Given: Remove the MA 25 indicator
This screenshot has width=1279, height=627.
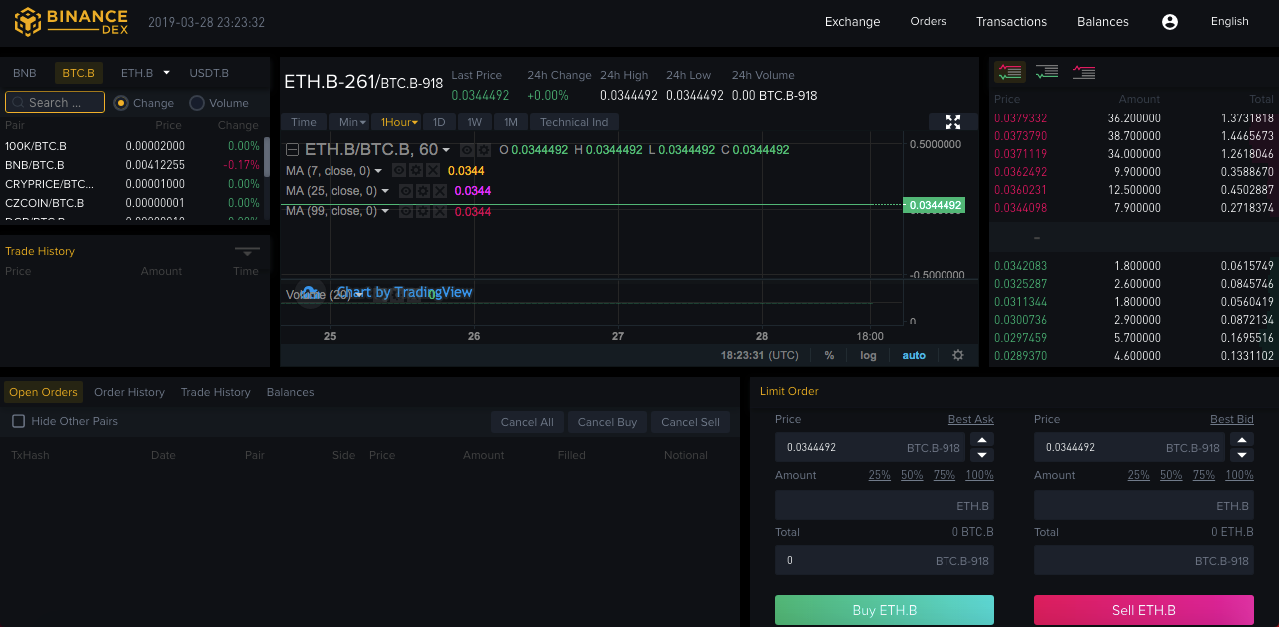Looking at the screenshot, I should click(x=439, y=191).
